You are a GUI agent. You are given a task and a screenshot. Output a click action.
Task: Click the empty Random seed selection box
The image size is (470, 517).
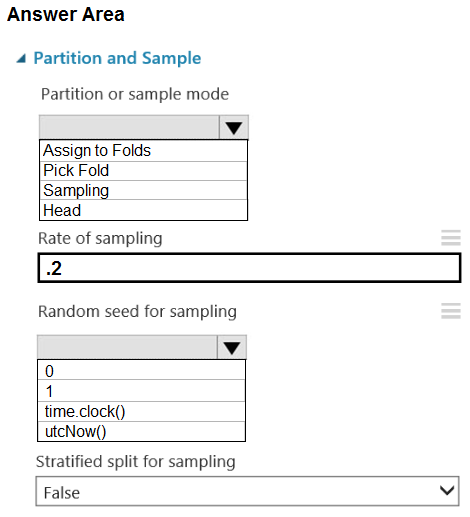127,347
